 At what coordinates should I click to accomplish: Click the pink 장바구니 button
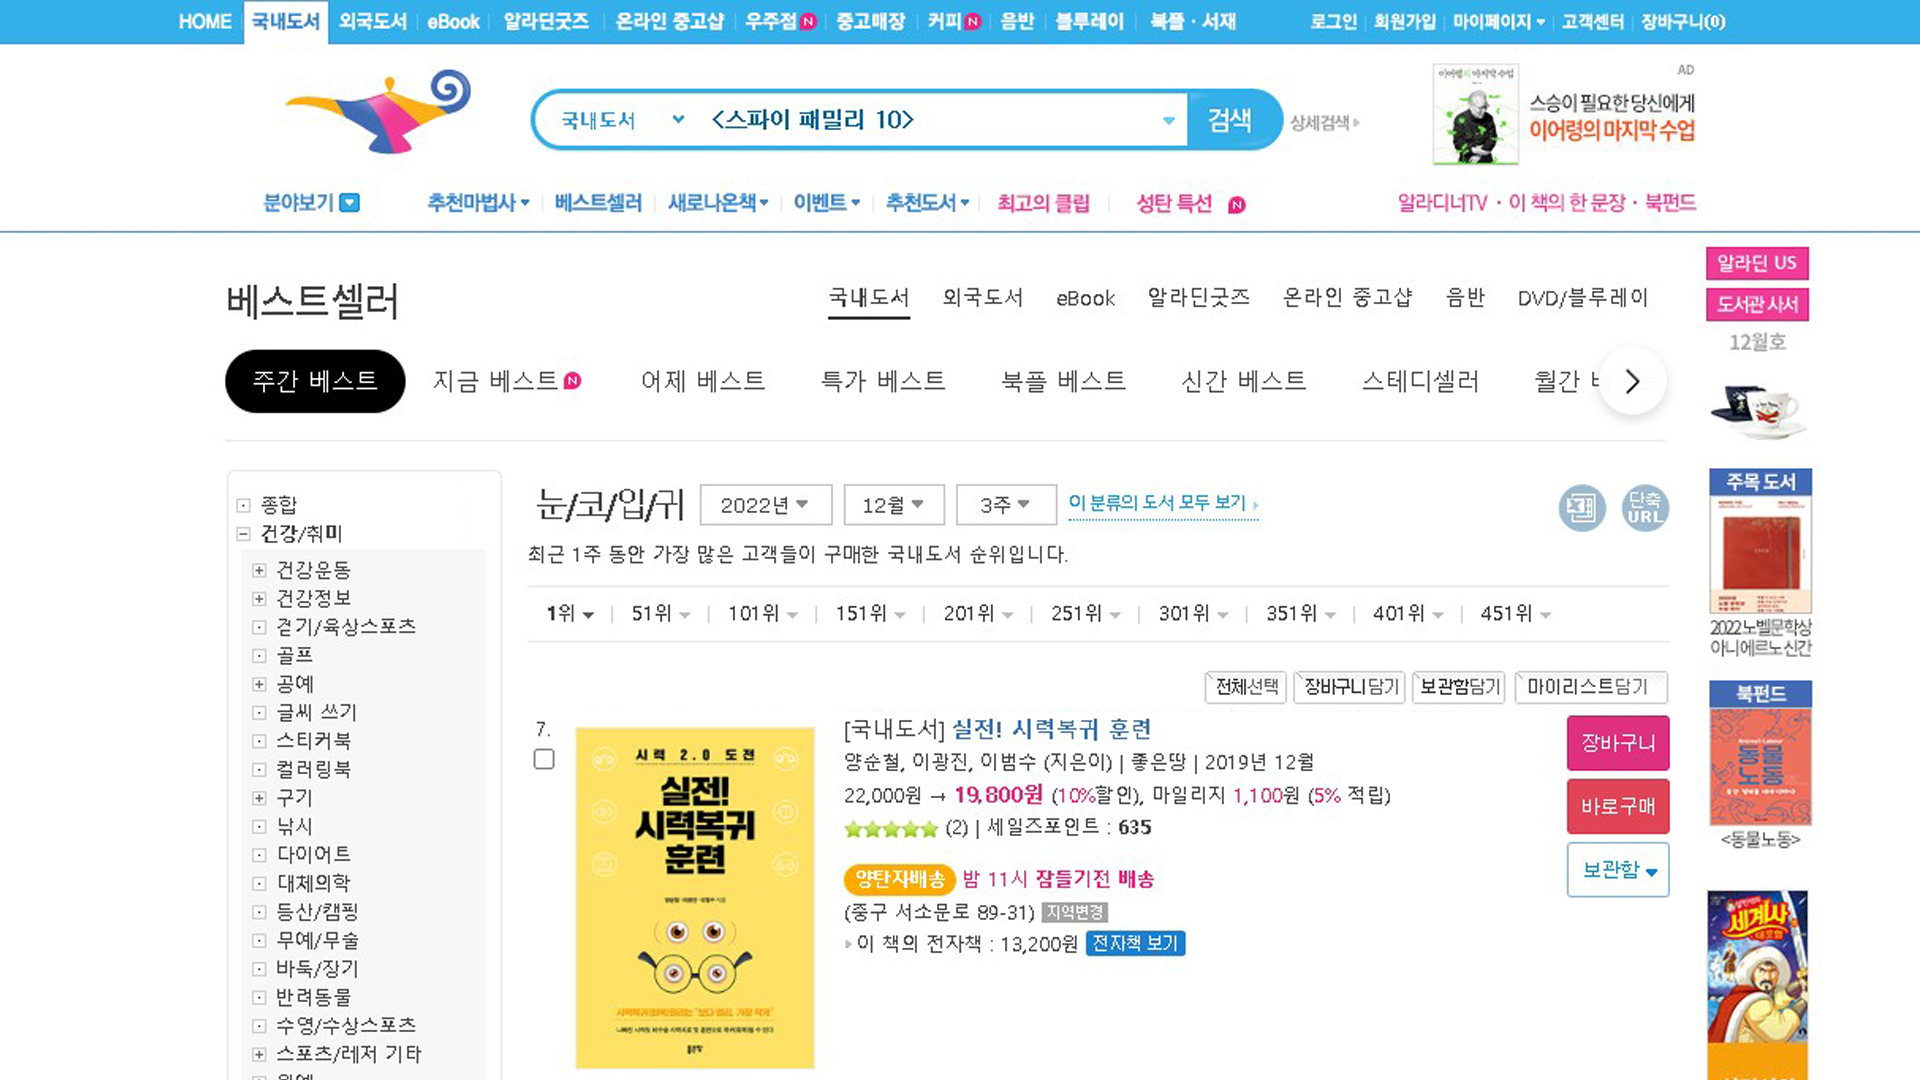coord(1617,743)
